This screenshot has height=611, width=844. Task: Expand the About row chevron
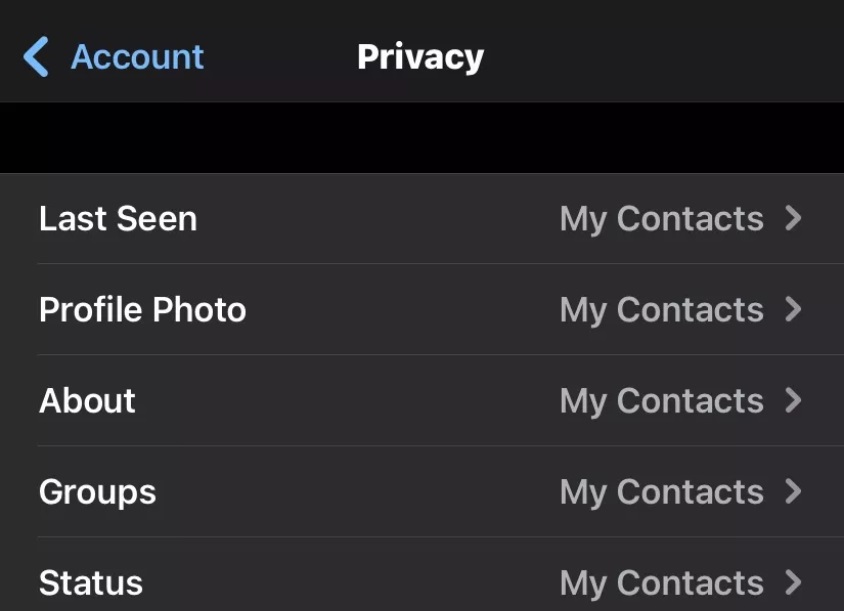[793, 400]
